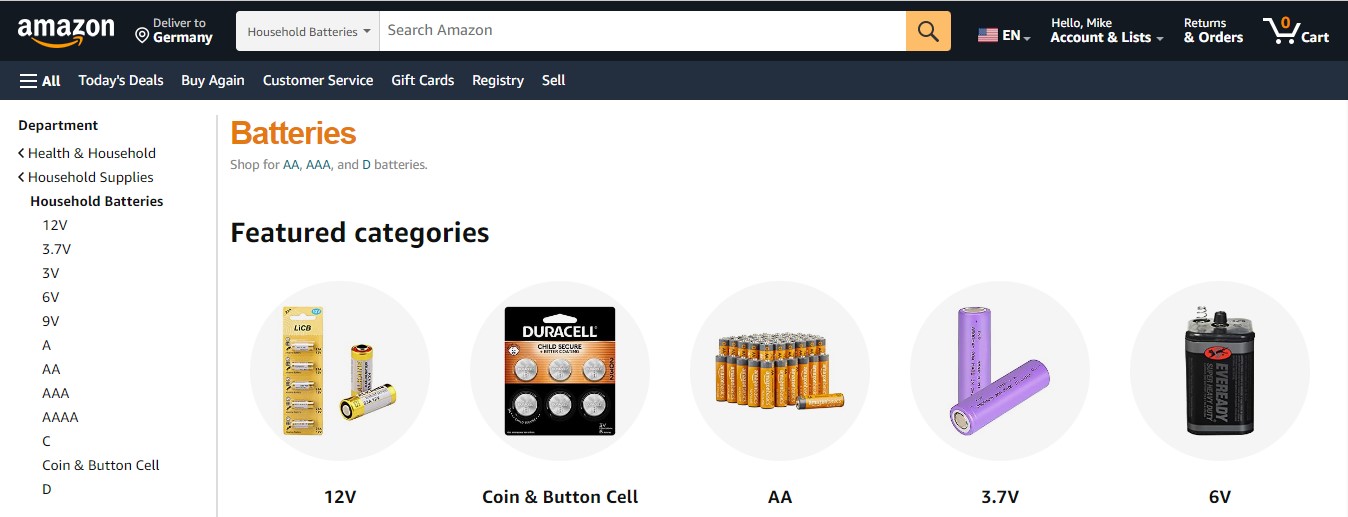Open the 6V Eveready battery image

[1220, 371]
